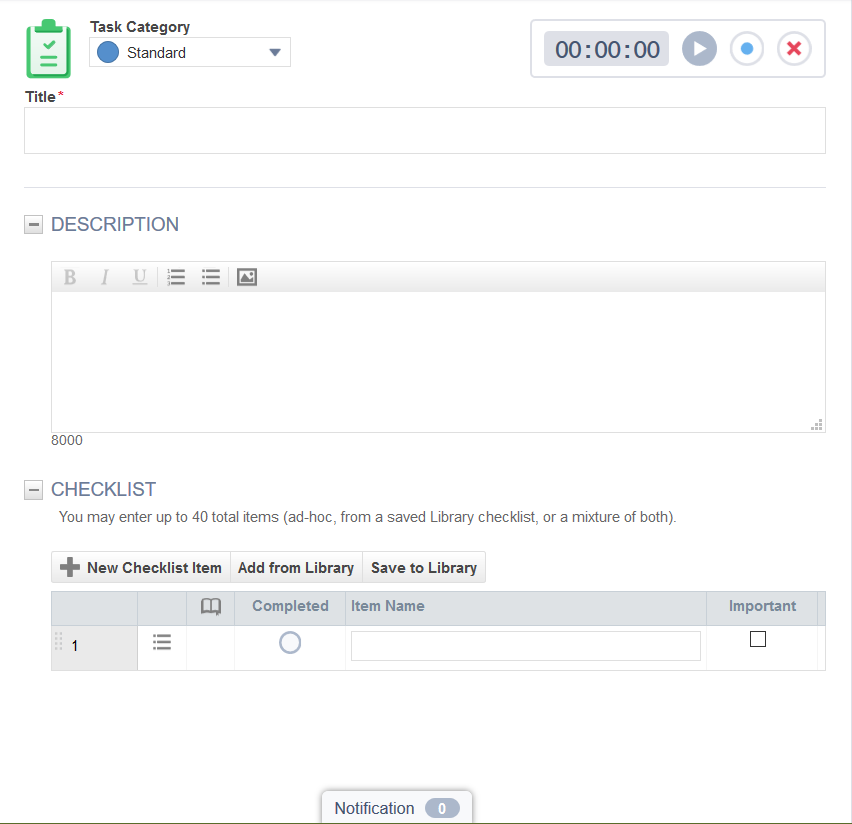Image resolution: width=852 pixels, height=824 pixels.
Task: Collapse the CHECKLIST section
Action: (x=34, y=490)
